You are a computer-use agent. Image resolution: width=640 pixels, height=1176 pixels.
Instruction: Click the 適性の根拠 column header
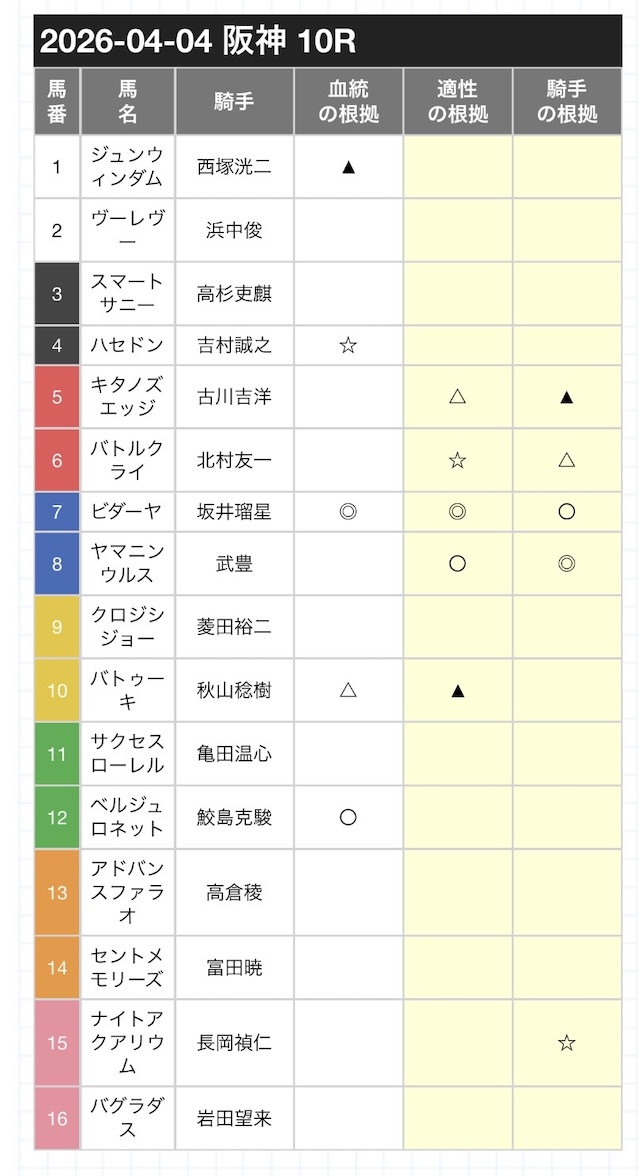[x=458, y=101]
